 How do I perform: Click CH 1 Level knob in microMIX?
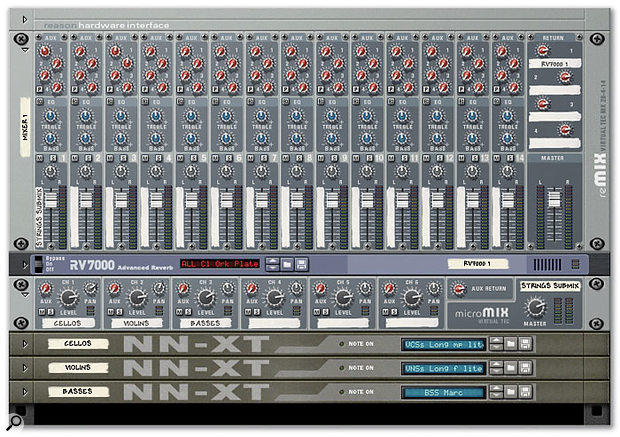(x=68, y=298)
